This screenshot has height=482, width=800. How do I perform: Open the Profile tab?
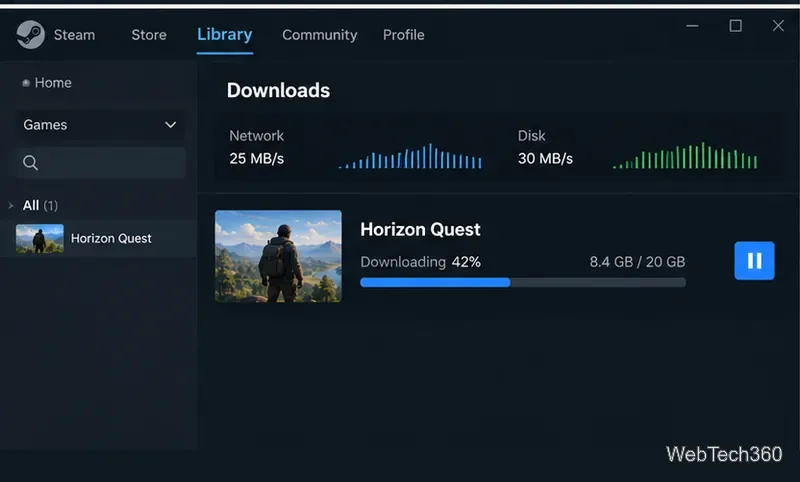404,35
